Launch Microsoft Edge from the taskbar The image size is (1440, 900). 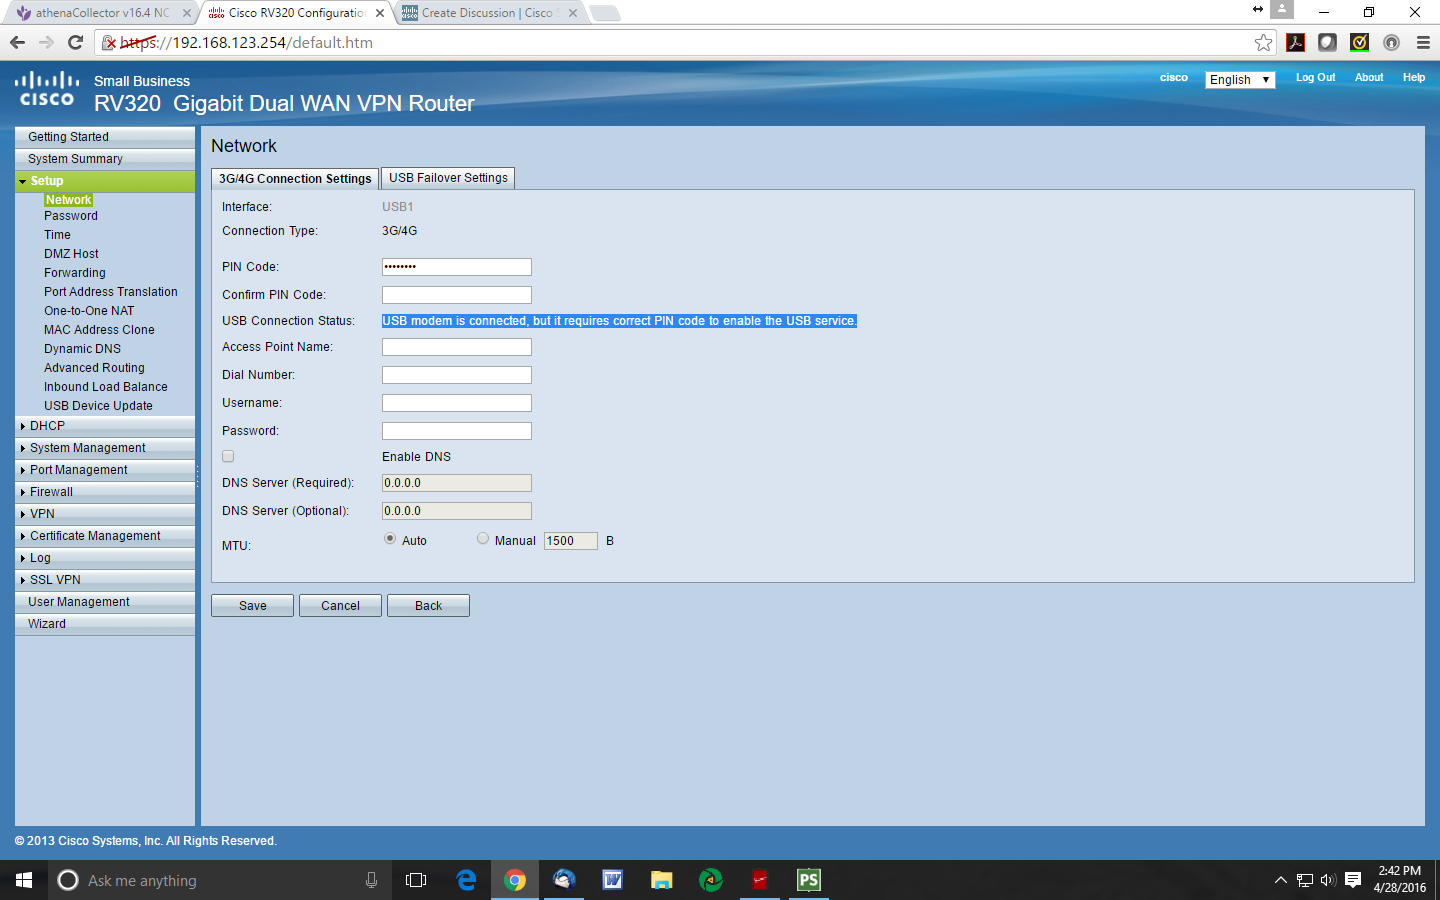click(x=466, y=880)
